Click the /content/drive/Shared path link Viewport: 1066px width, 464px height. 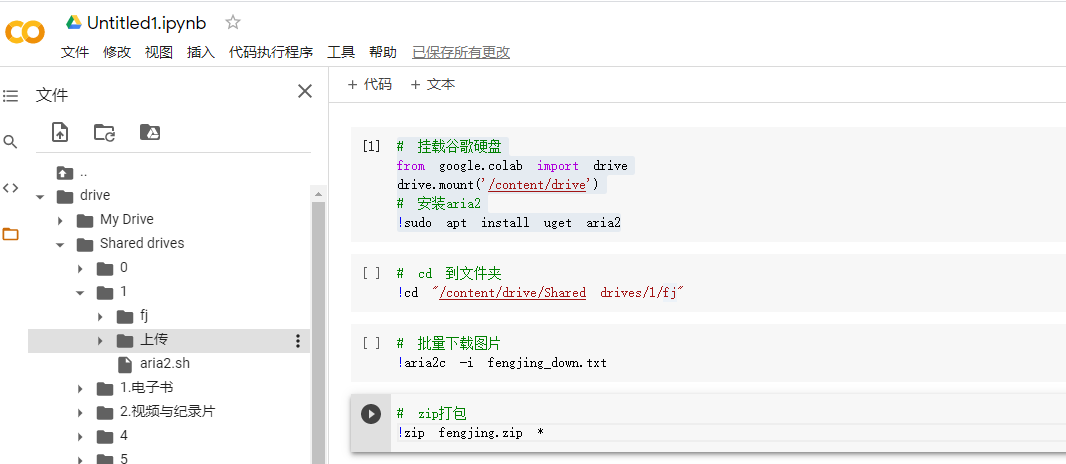coord(513,293)
